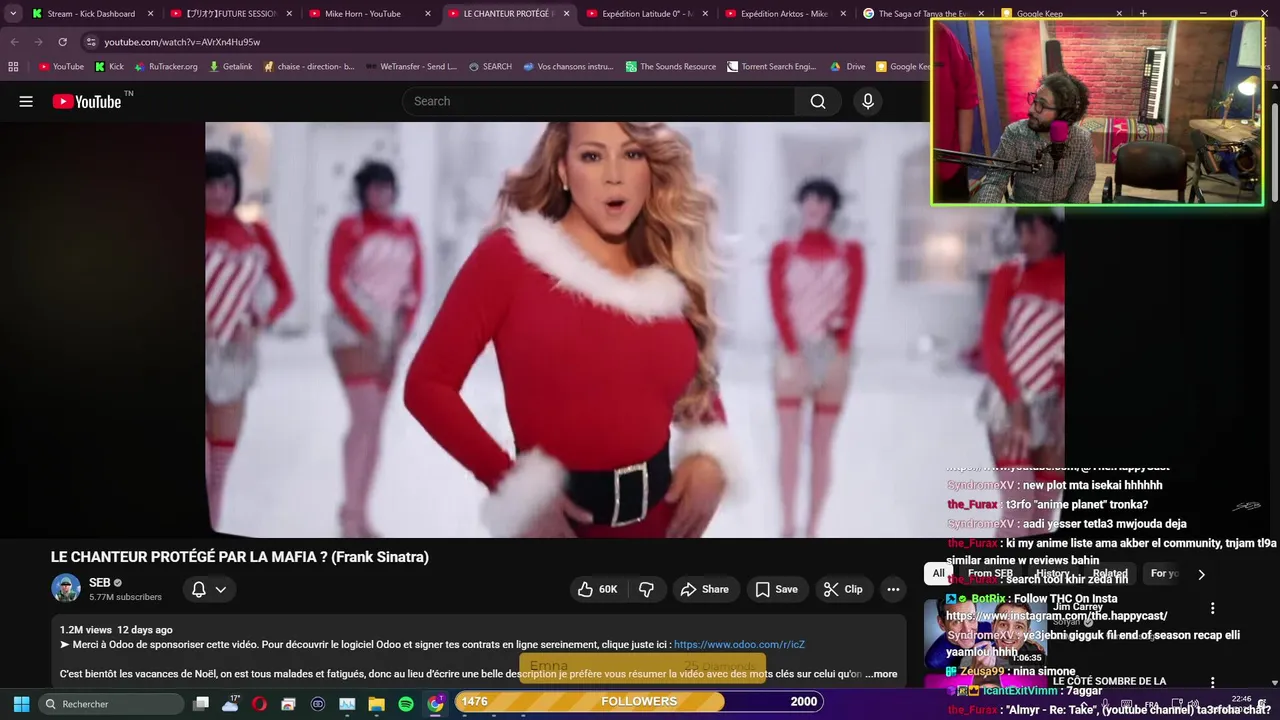Open options for LE CÔTÉ SOMBRE video
Viewport: 1280px width, 720px height.
tap(1212, 684)
